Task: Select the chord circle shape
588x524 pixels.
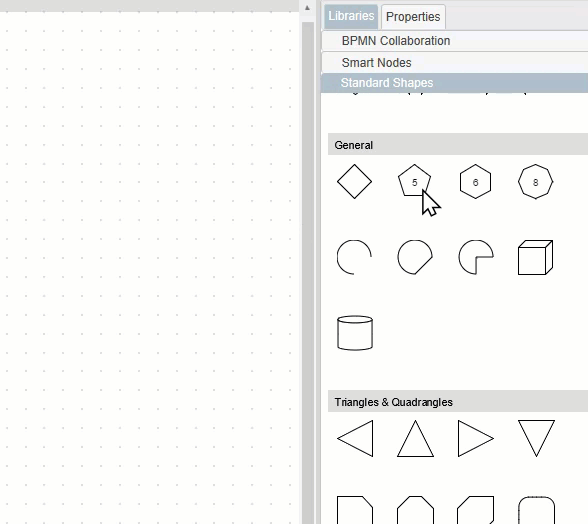Action: click(x=415, y=257)
